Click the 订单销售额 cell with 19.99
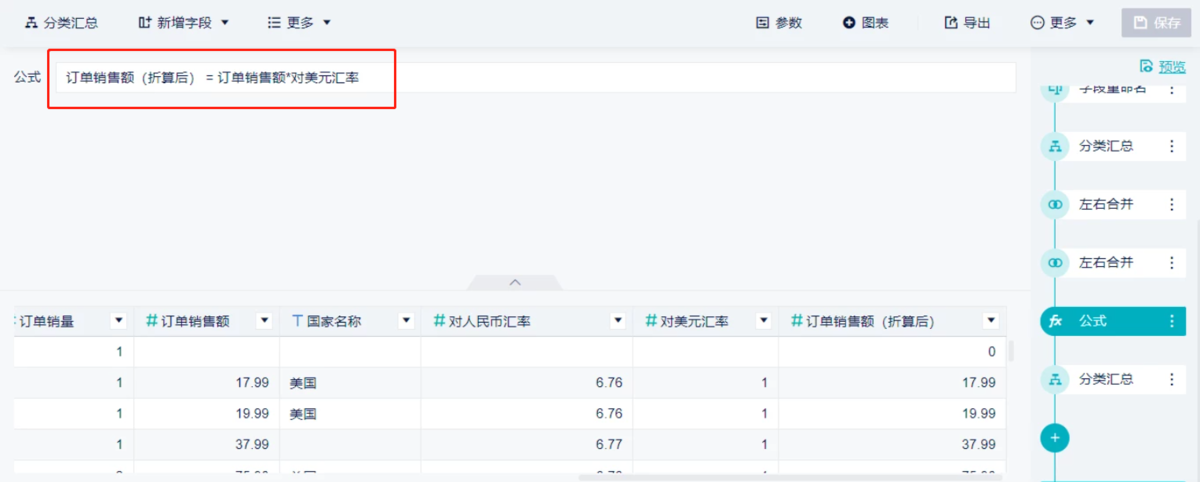The width and height of the screenshot is (1200, 482). pos(206,413)
